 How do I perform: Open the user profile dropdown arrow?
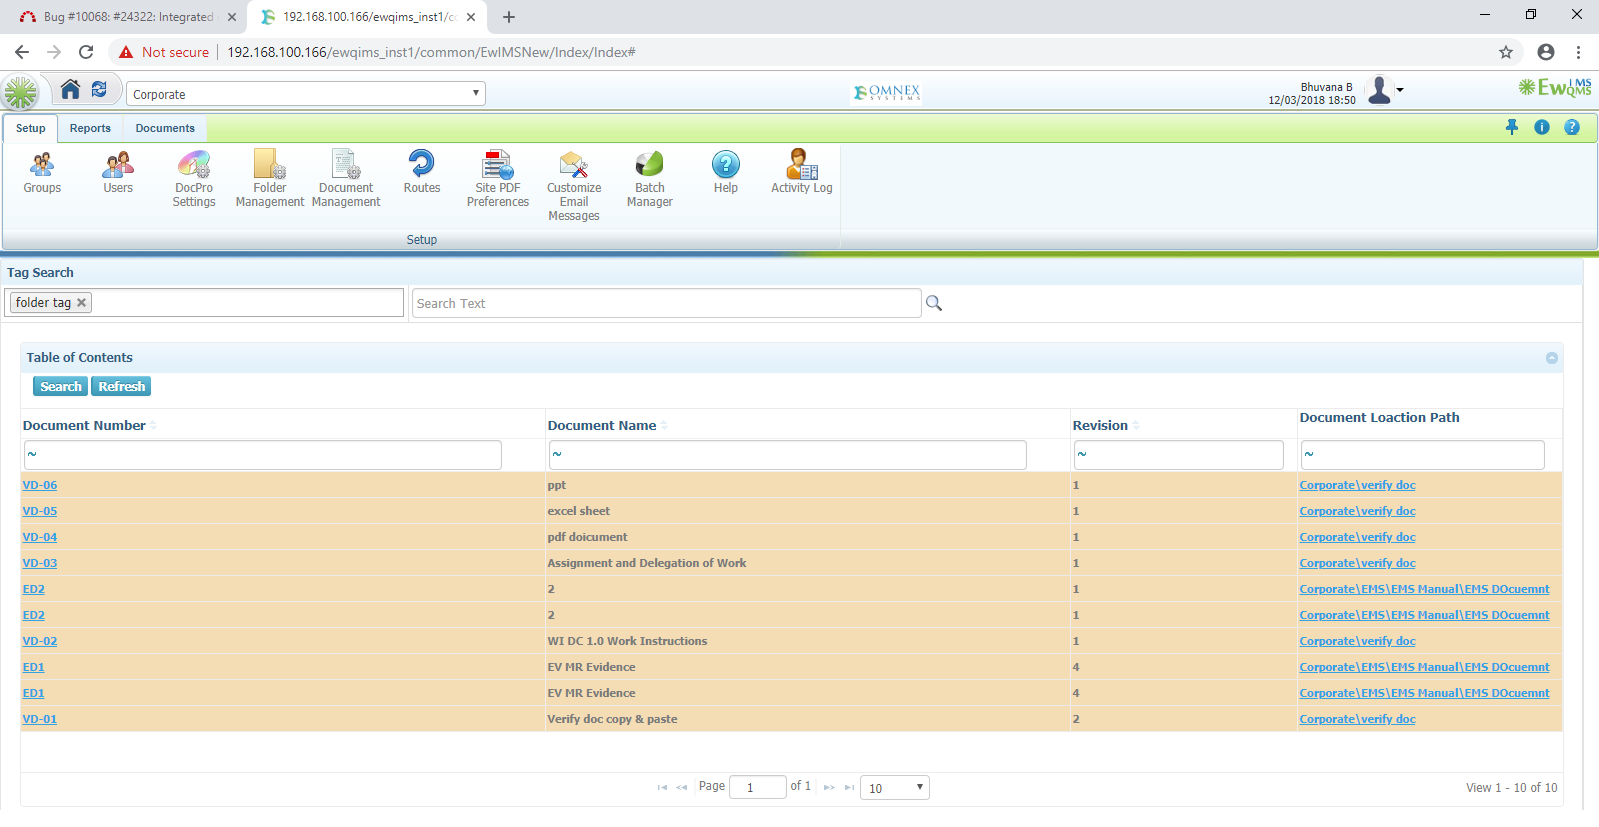pos(1400,90)
